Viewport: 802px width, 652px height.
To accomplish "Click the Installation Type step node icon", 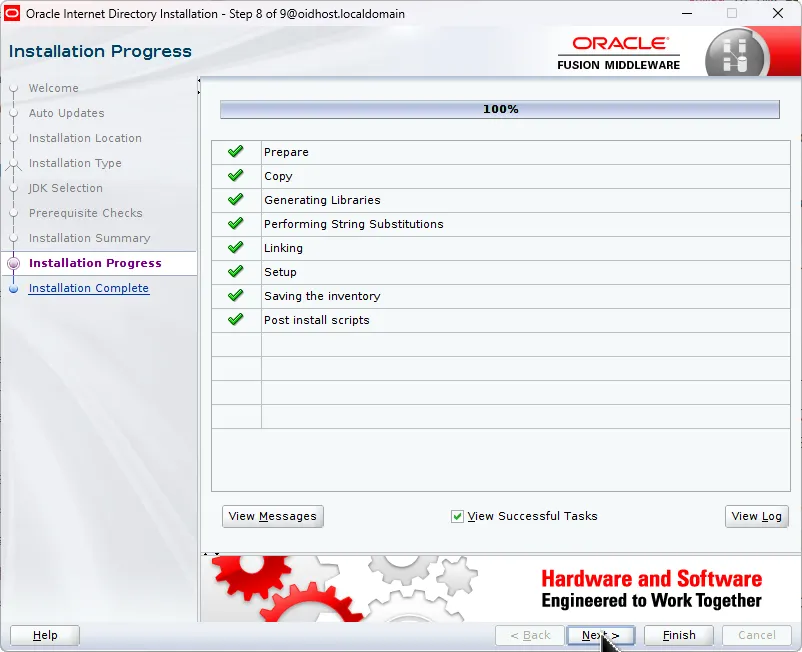I will [14, 164].
